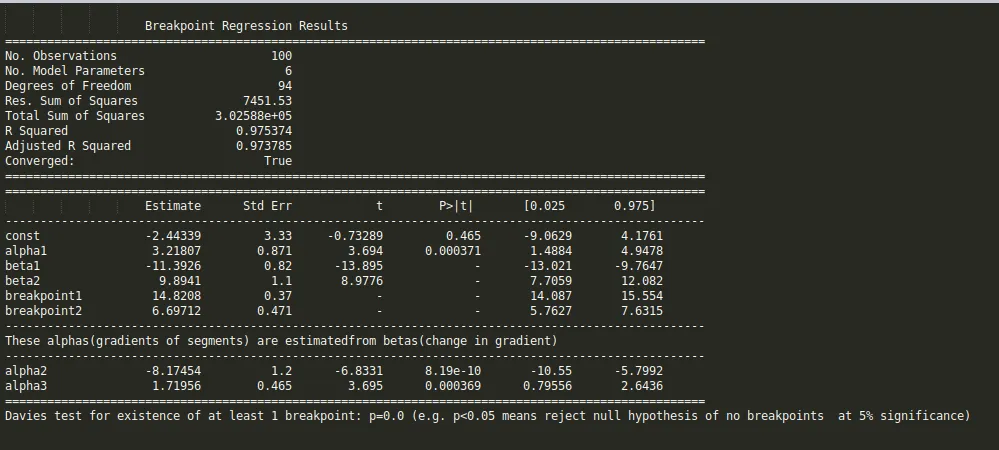Click the P>|t| column header
The width and height of the screenshot is (999, 450).
[x=456, y=206]
